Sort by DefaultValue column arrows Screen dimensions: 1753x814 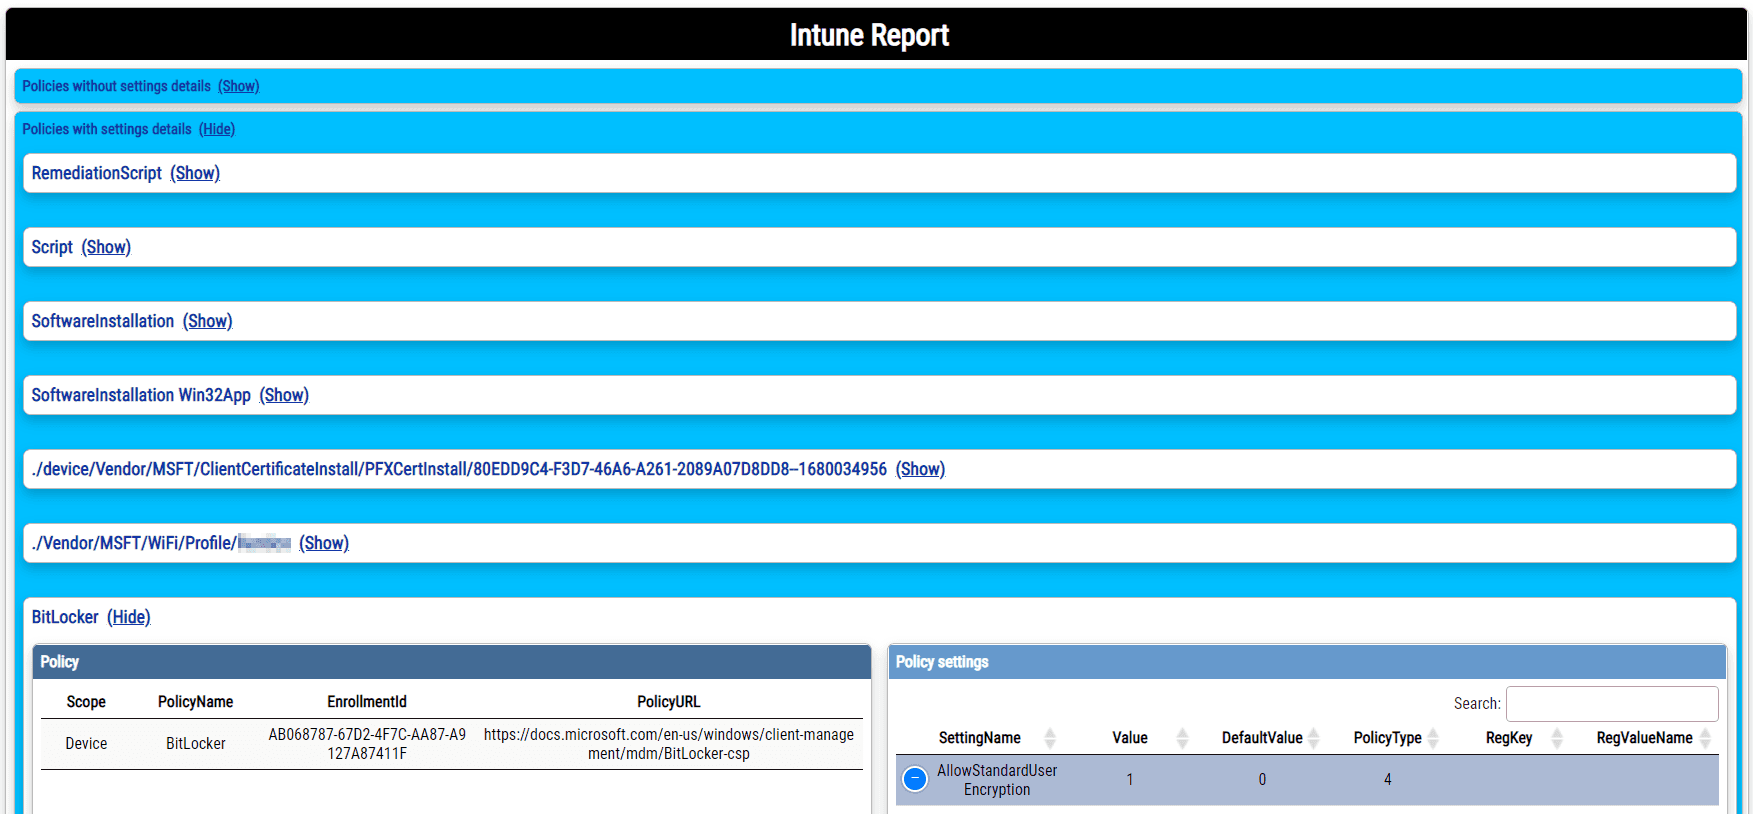pos(1313,738)
